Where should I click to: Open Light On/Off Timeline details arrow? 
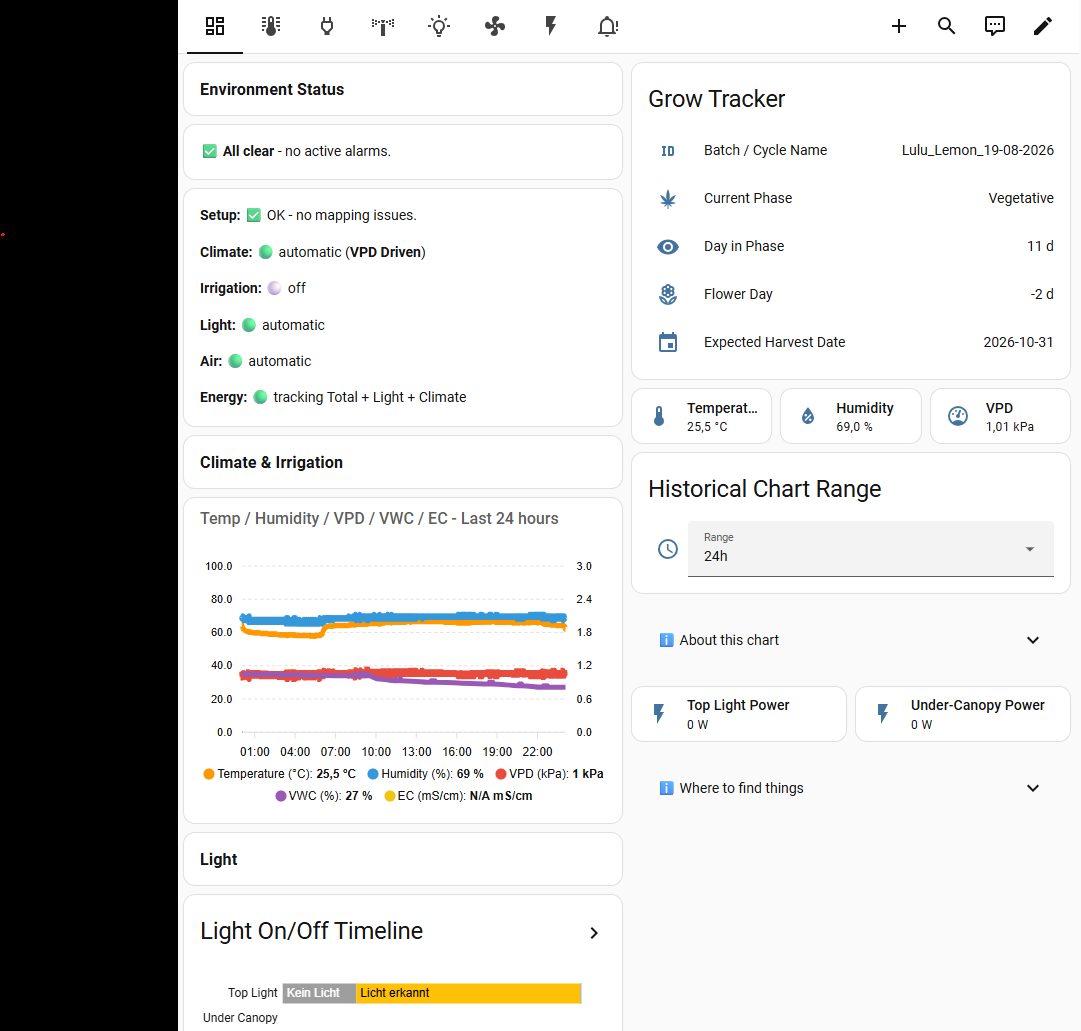point(594,933)
